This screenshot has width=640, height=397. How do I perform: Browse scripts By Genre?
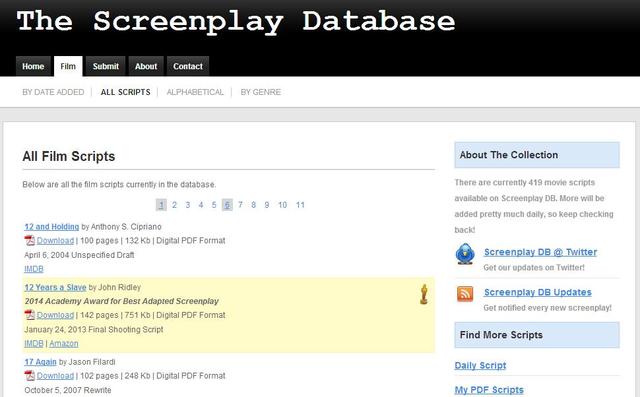[x=260, y=92]
